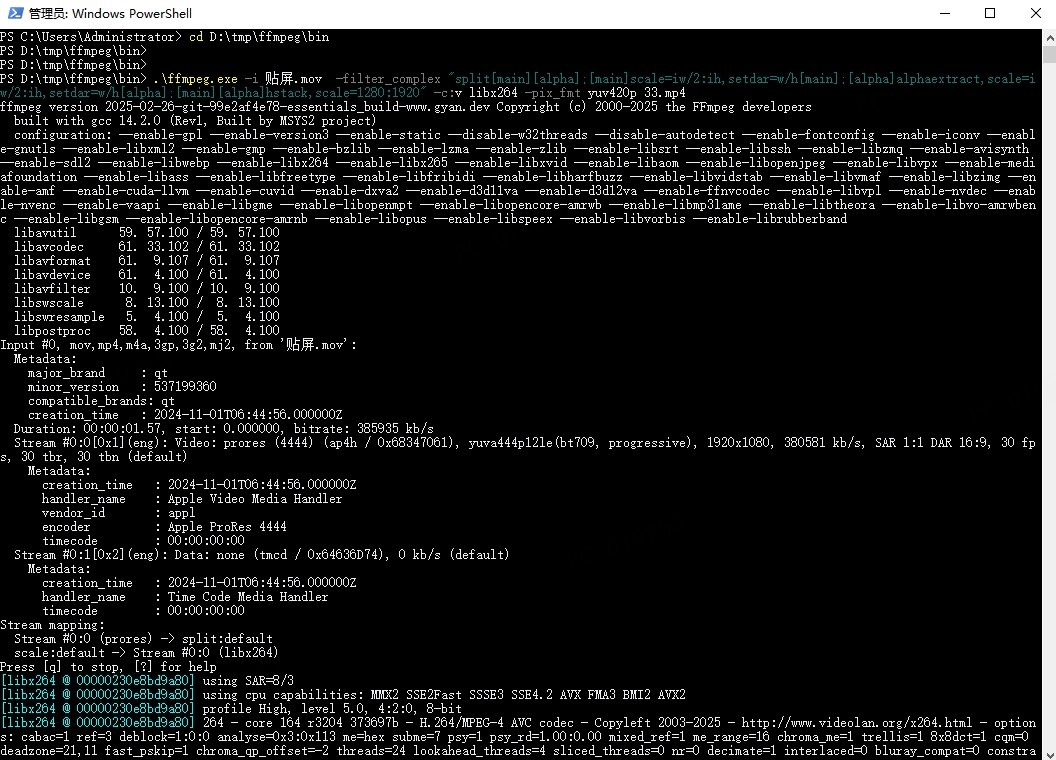
Task: Click the 'ffmpeg version 2025-02-26' line
Action: tap(405, 107)
